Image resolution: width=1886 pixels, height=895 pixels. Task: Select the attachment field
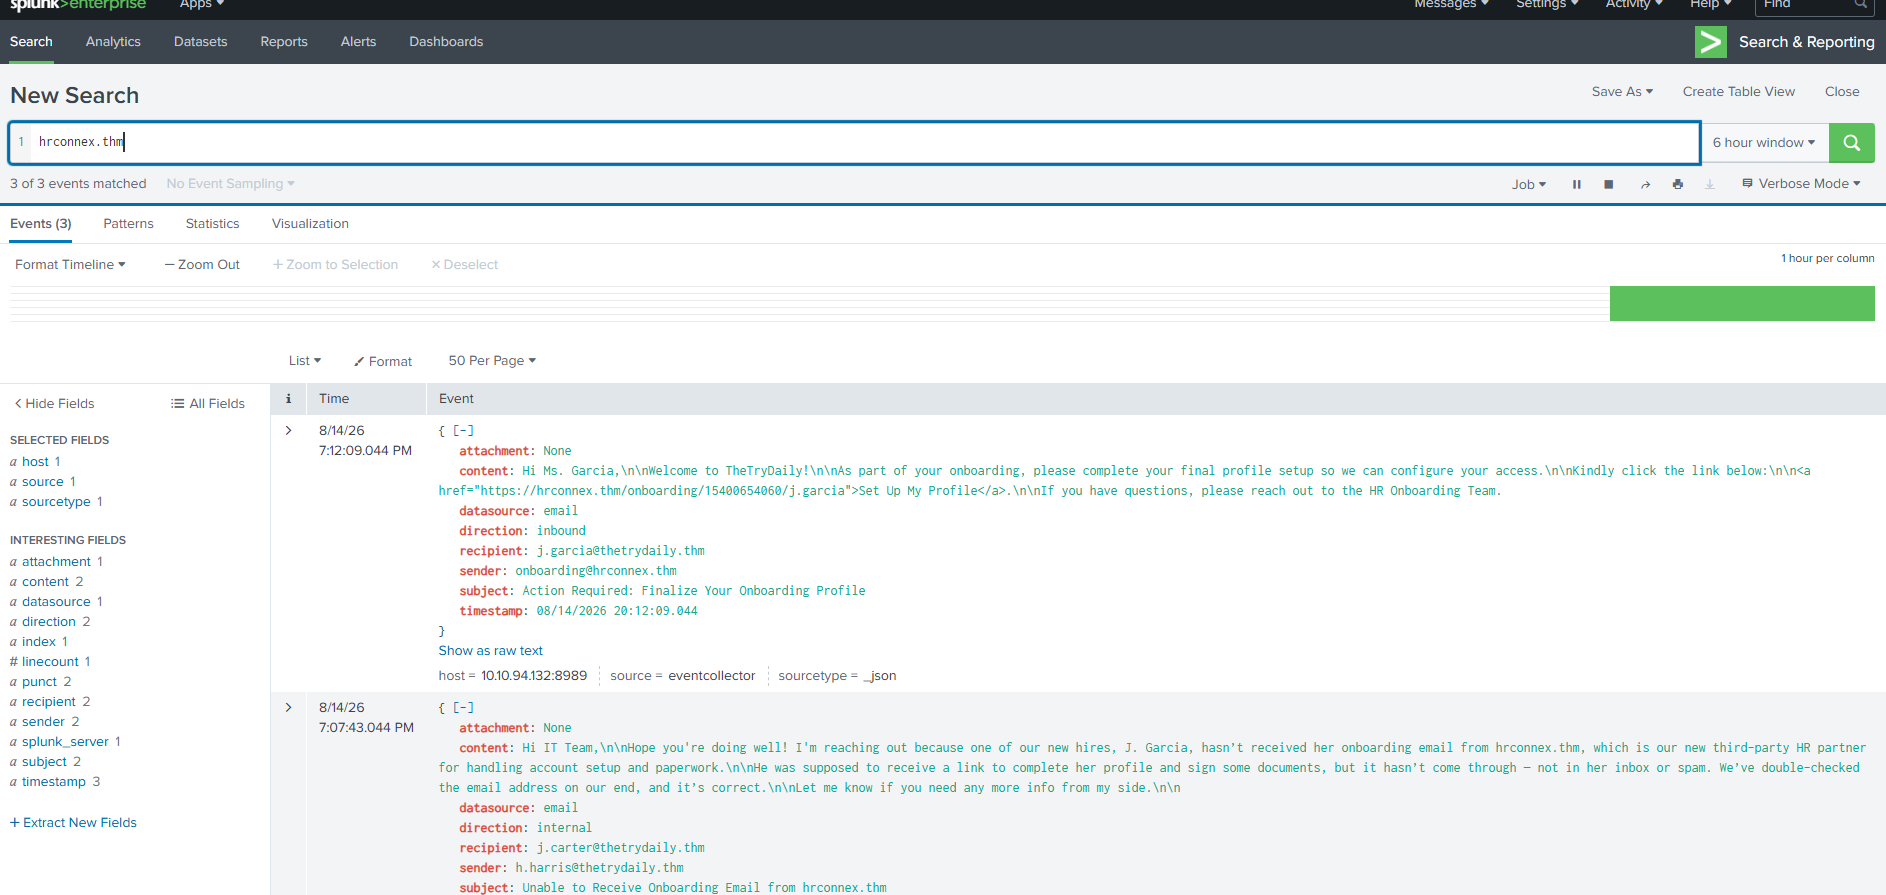[x=56, y=562]
